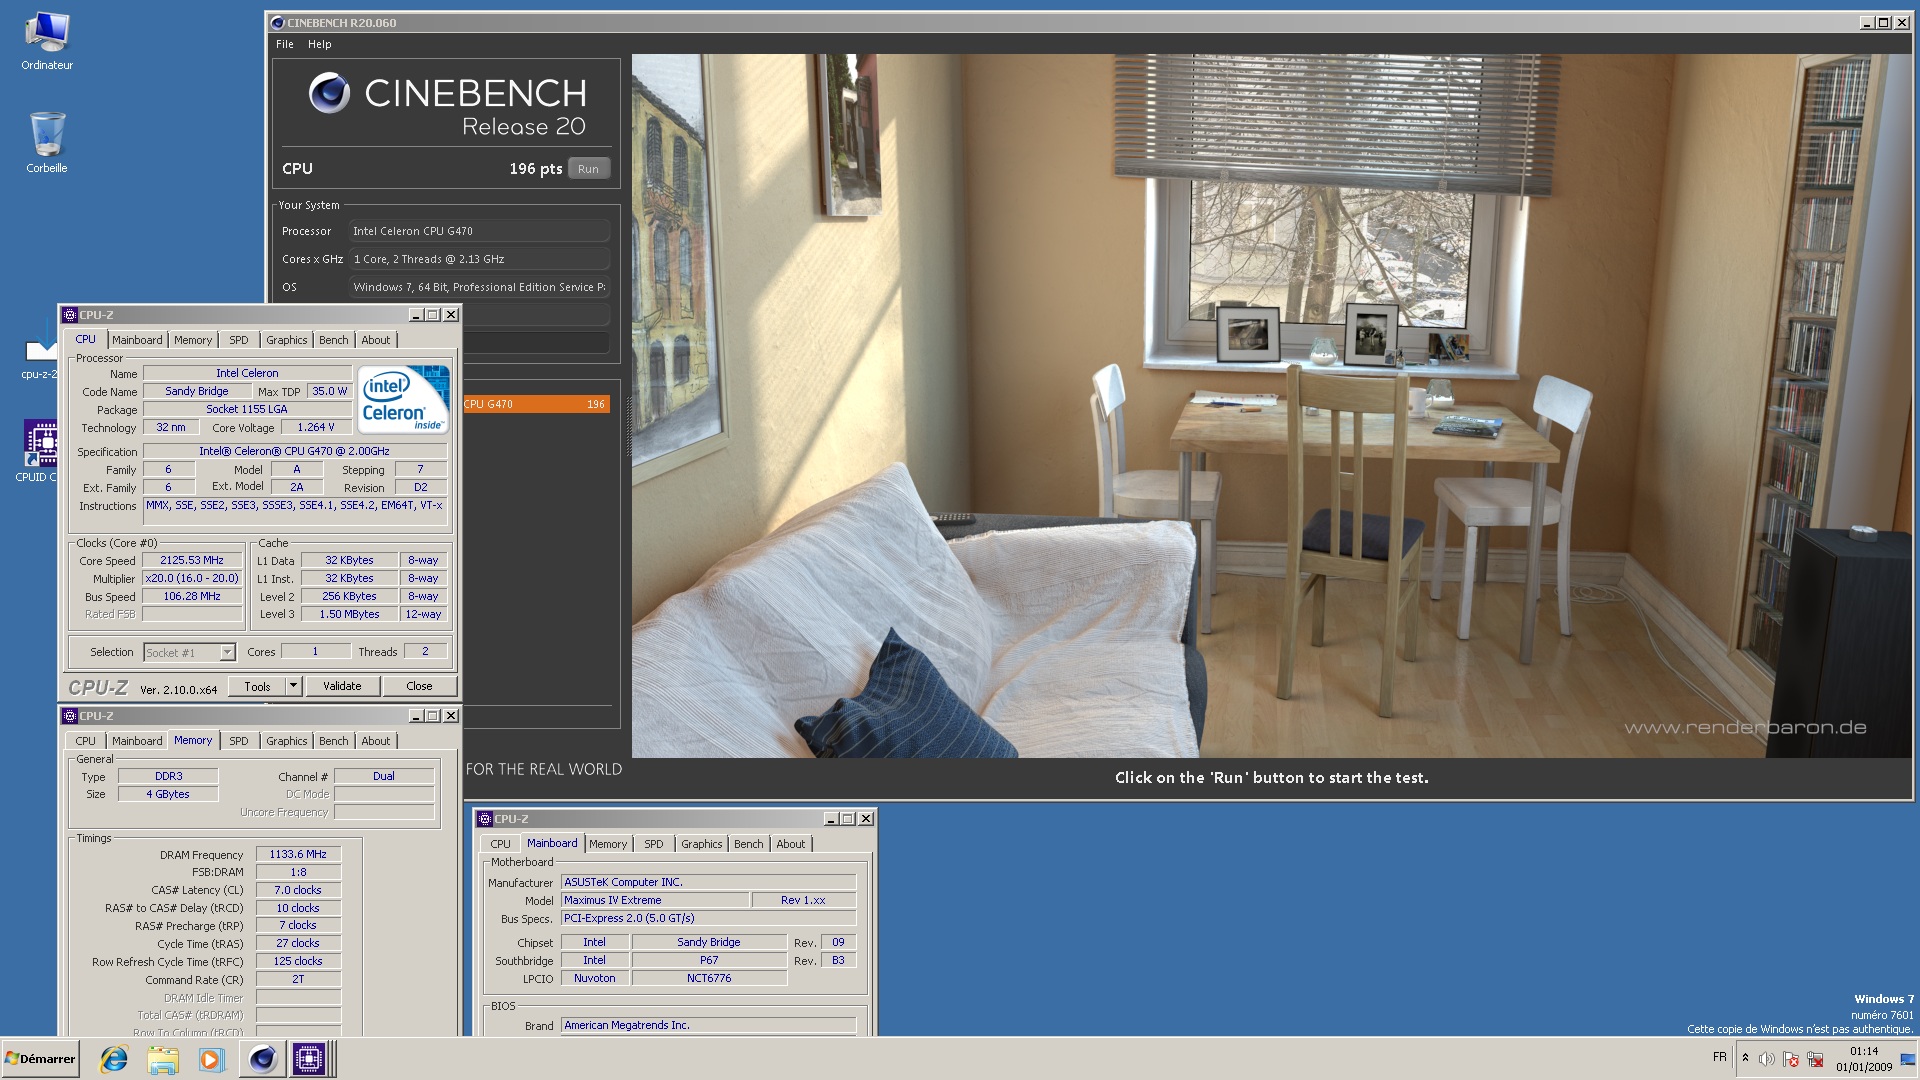This screenshot has height=1080, width=1920.
Task: Click the Core Voltage 1.264 V value
Action: (316, 427)
